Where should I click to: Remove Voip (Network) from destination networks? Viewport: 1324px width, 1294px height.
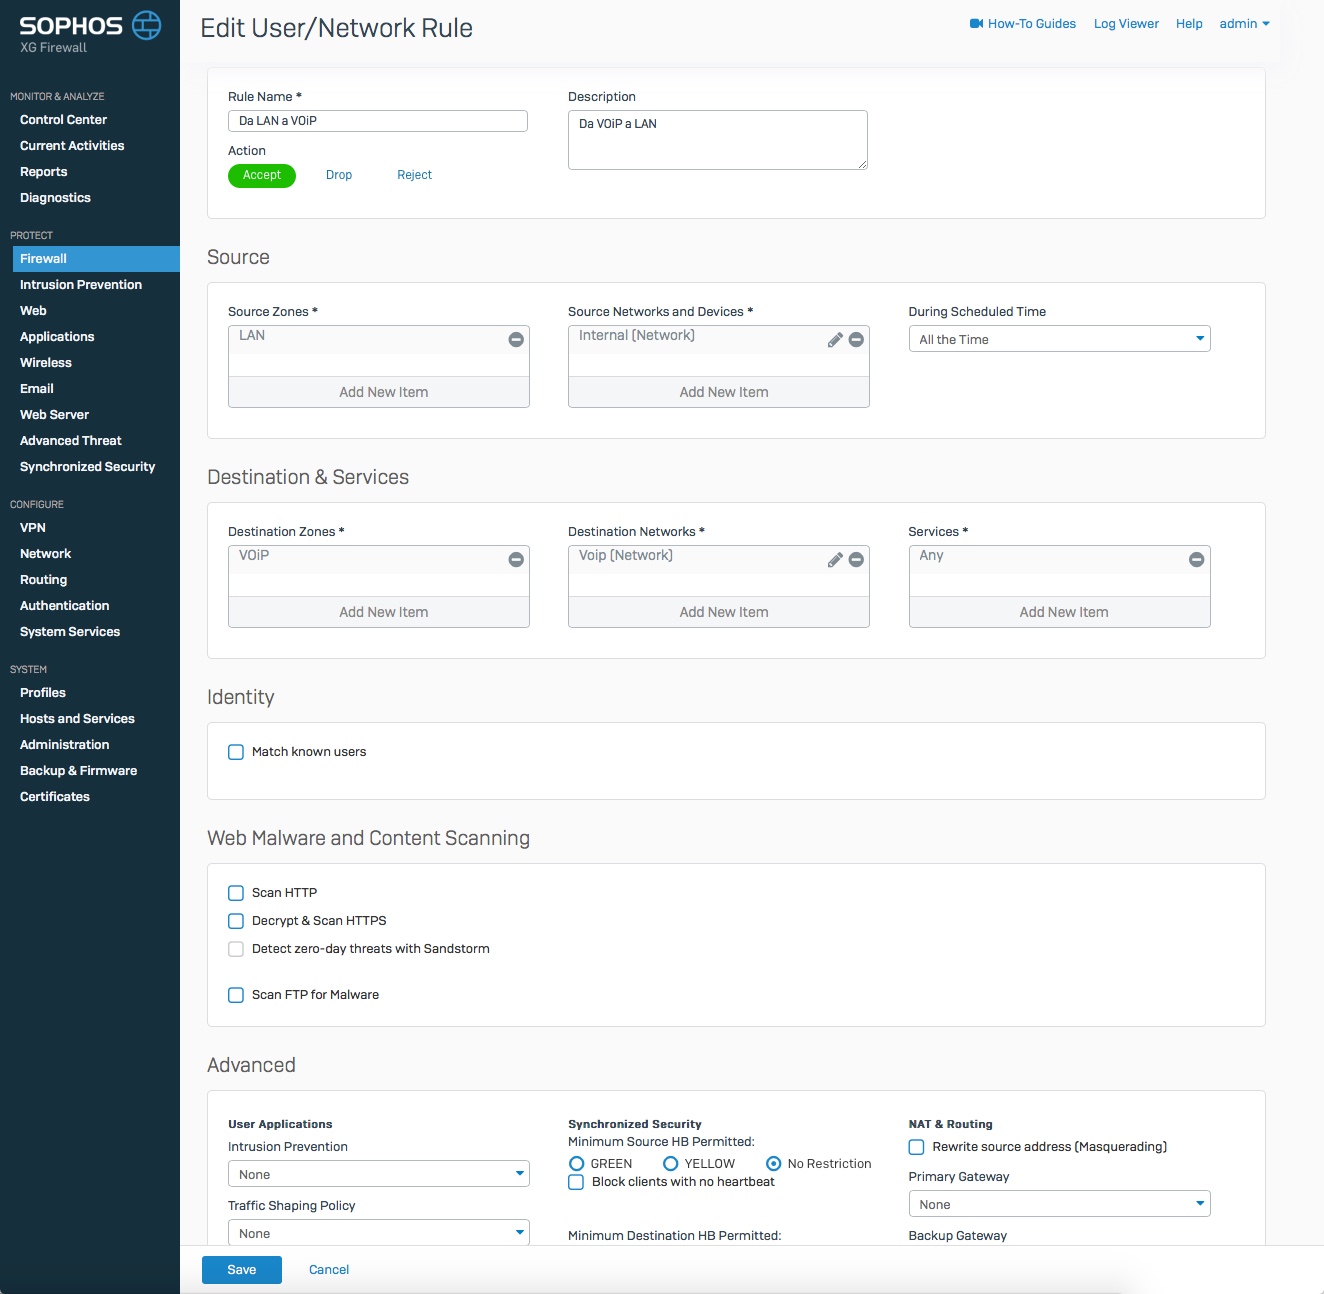coord(856,560)
